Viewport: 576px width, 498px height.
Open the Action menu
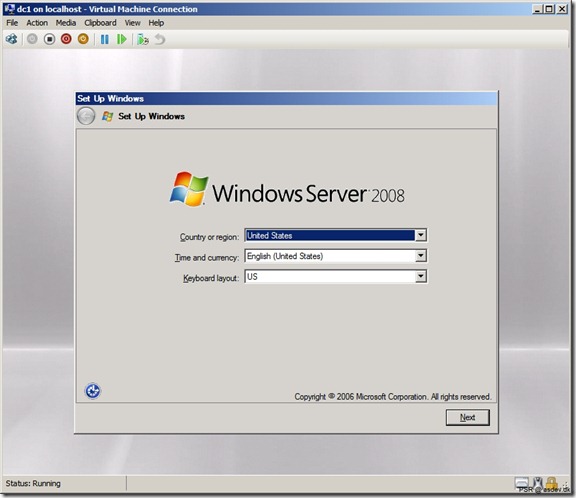(37, 23)
